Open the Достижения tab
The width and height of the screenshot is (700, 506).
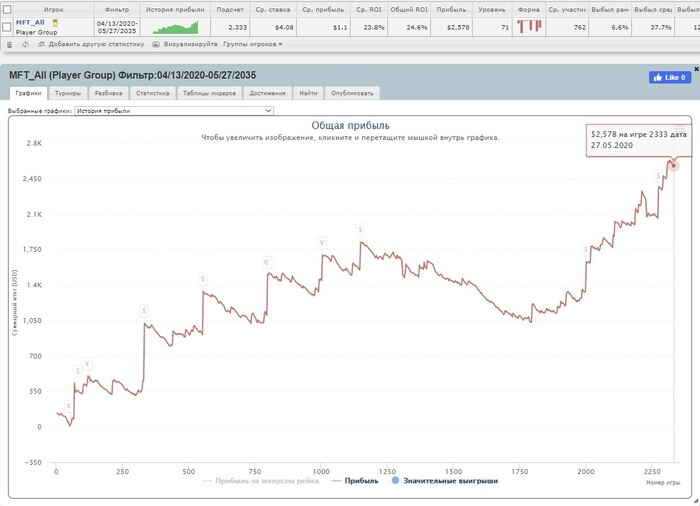[x=267, y=93]
